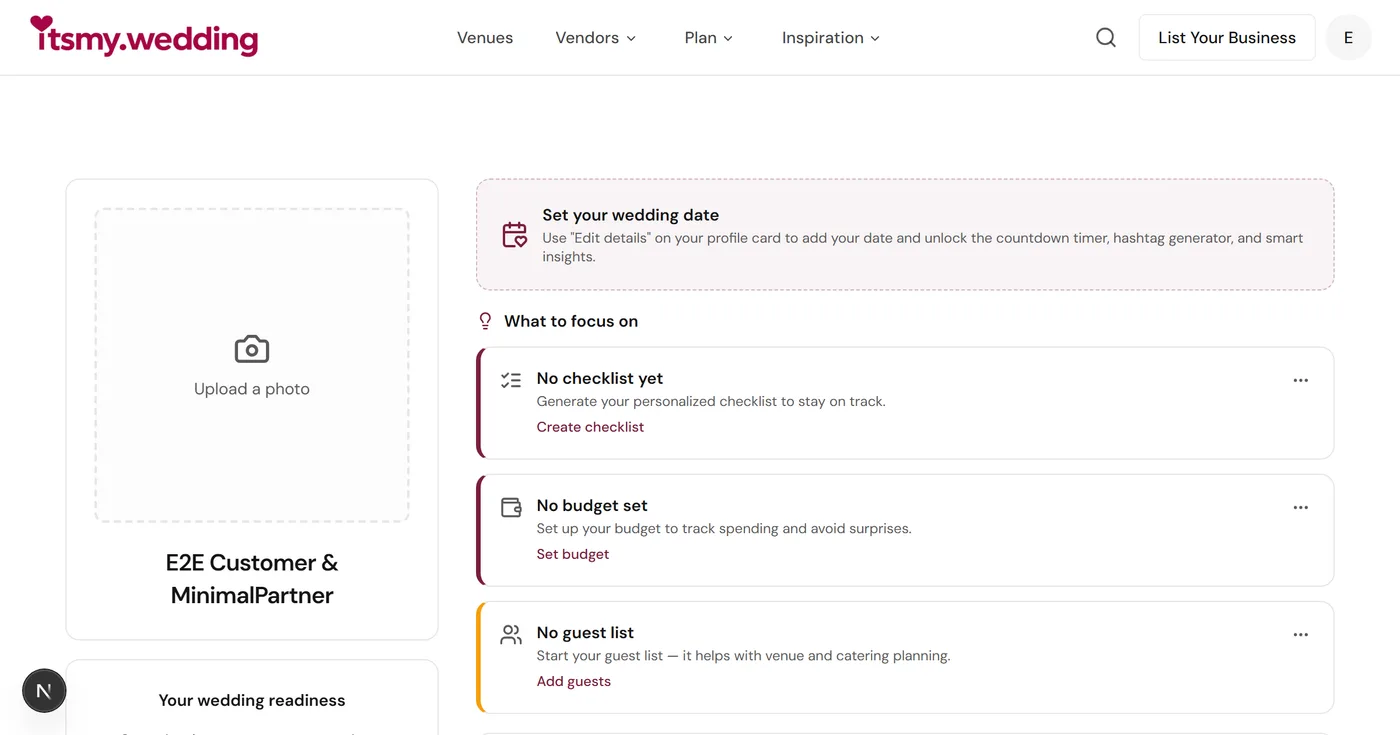Click the guests icon on the No guest list card
This screenshot has height=735, width=1400.
click(x=511, y=634)
